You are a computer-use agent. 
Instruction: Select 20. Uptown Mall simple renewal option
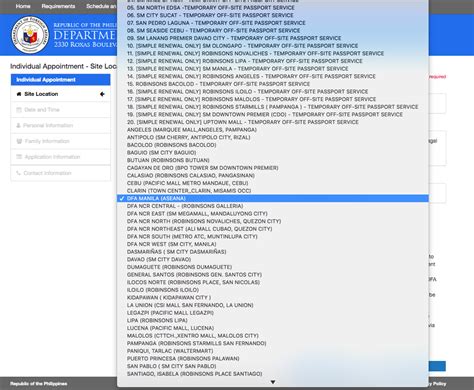tap(273, 122)
